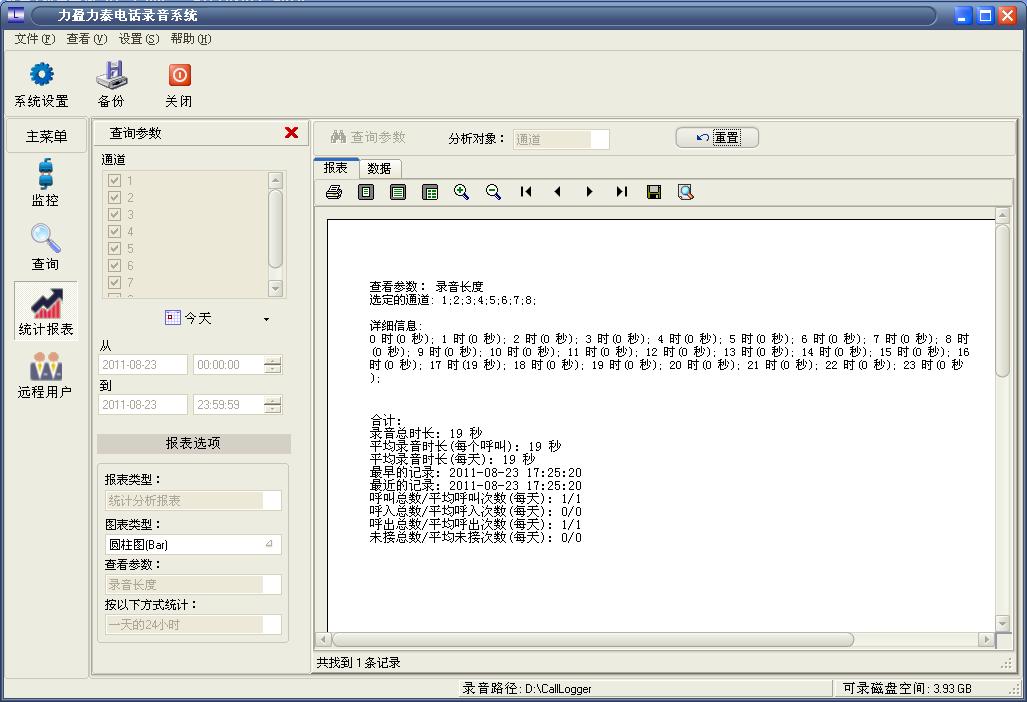Switch to the 数据 tab
The width and height of the screenshot is (1027, 702).
coord(379,168)
